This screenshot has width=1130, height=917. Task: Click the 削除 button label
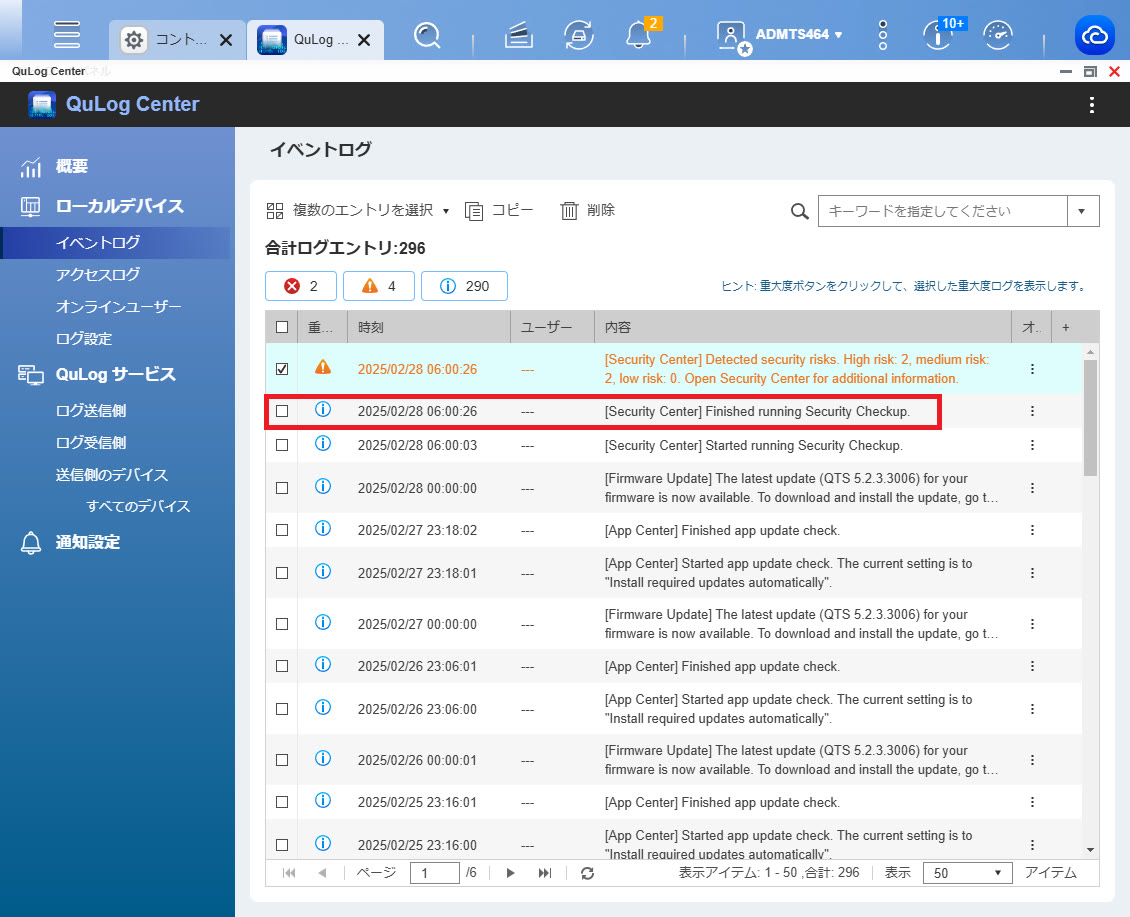coord(600,211)
